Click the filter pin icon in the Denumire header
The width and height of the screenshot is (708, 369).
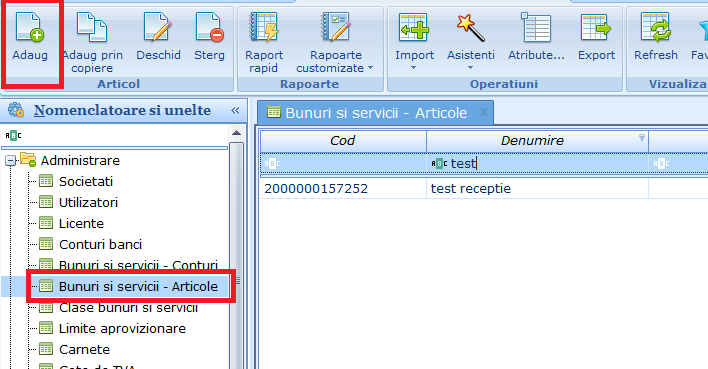[x=642, y=138]
